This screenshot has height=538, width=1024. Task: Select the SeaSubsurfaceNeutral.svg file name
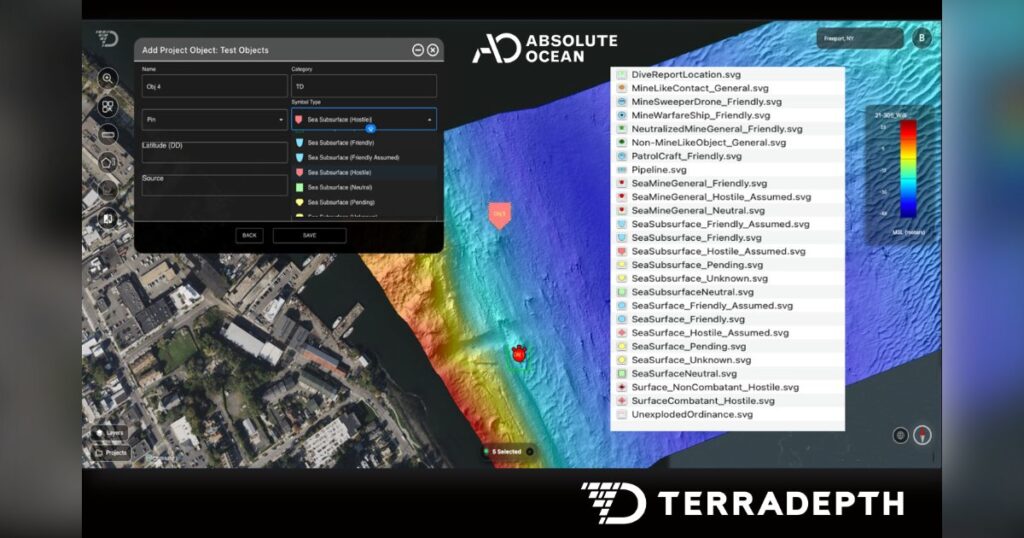692,292
